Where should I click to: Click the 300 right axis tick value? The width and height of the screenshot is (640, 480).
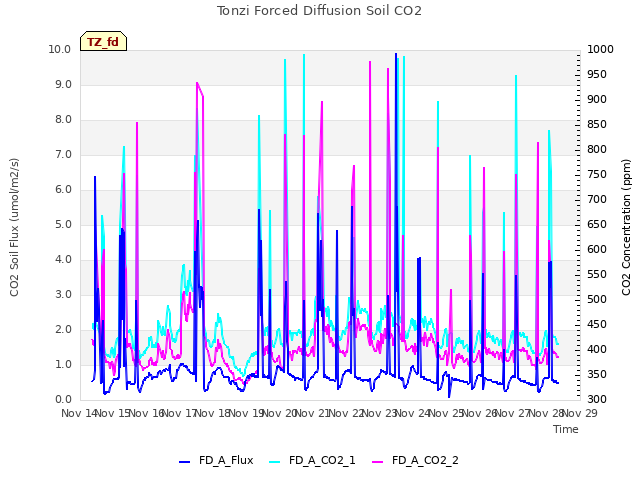tap(597, 399)
